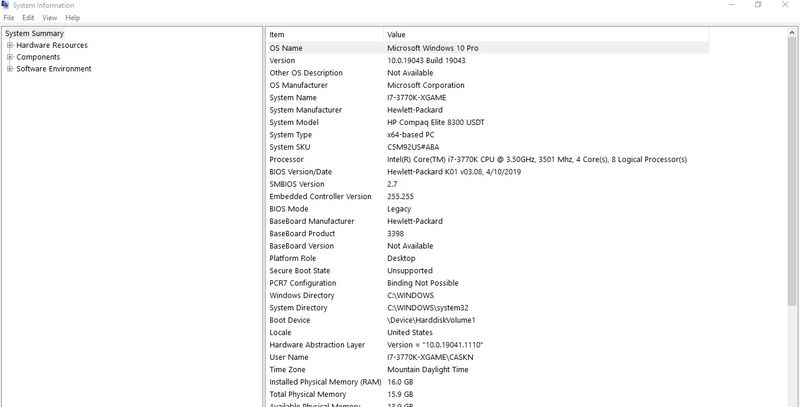This screenshot has width=800, height=407.
Task: Select the Boot Device row
Action: point(487,320)
